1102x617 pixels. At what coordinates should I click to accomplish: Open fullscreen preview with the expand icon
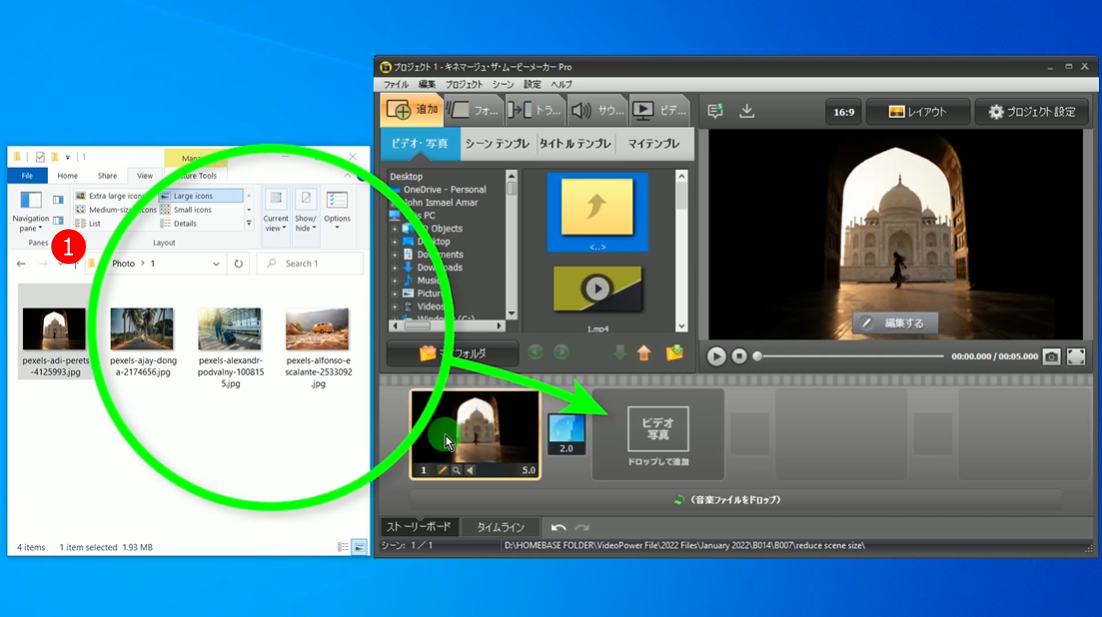coord(1076,356)
